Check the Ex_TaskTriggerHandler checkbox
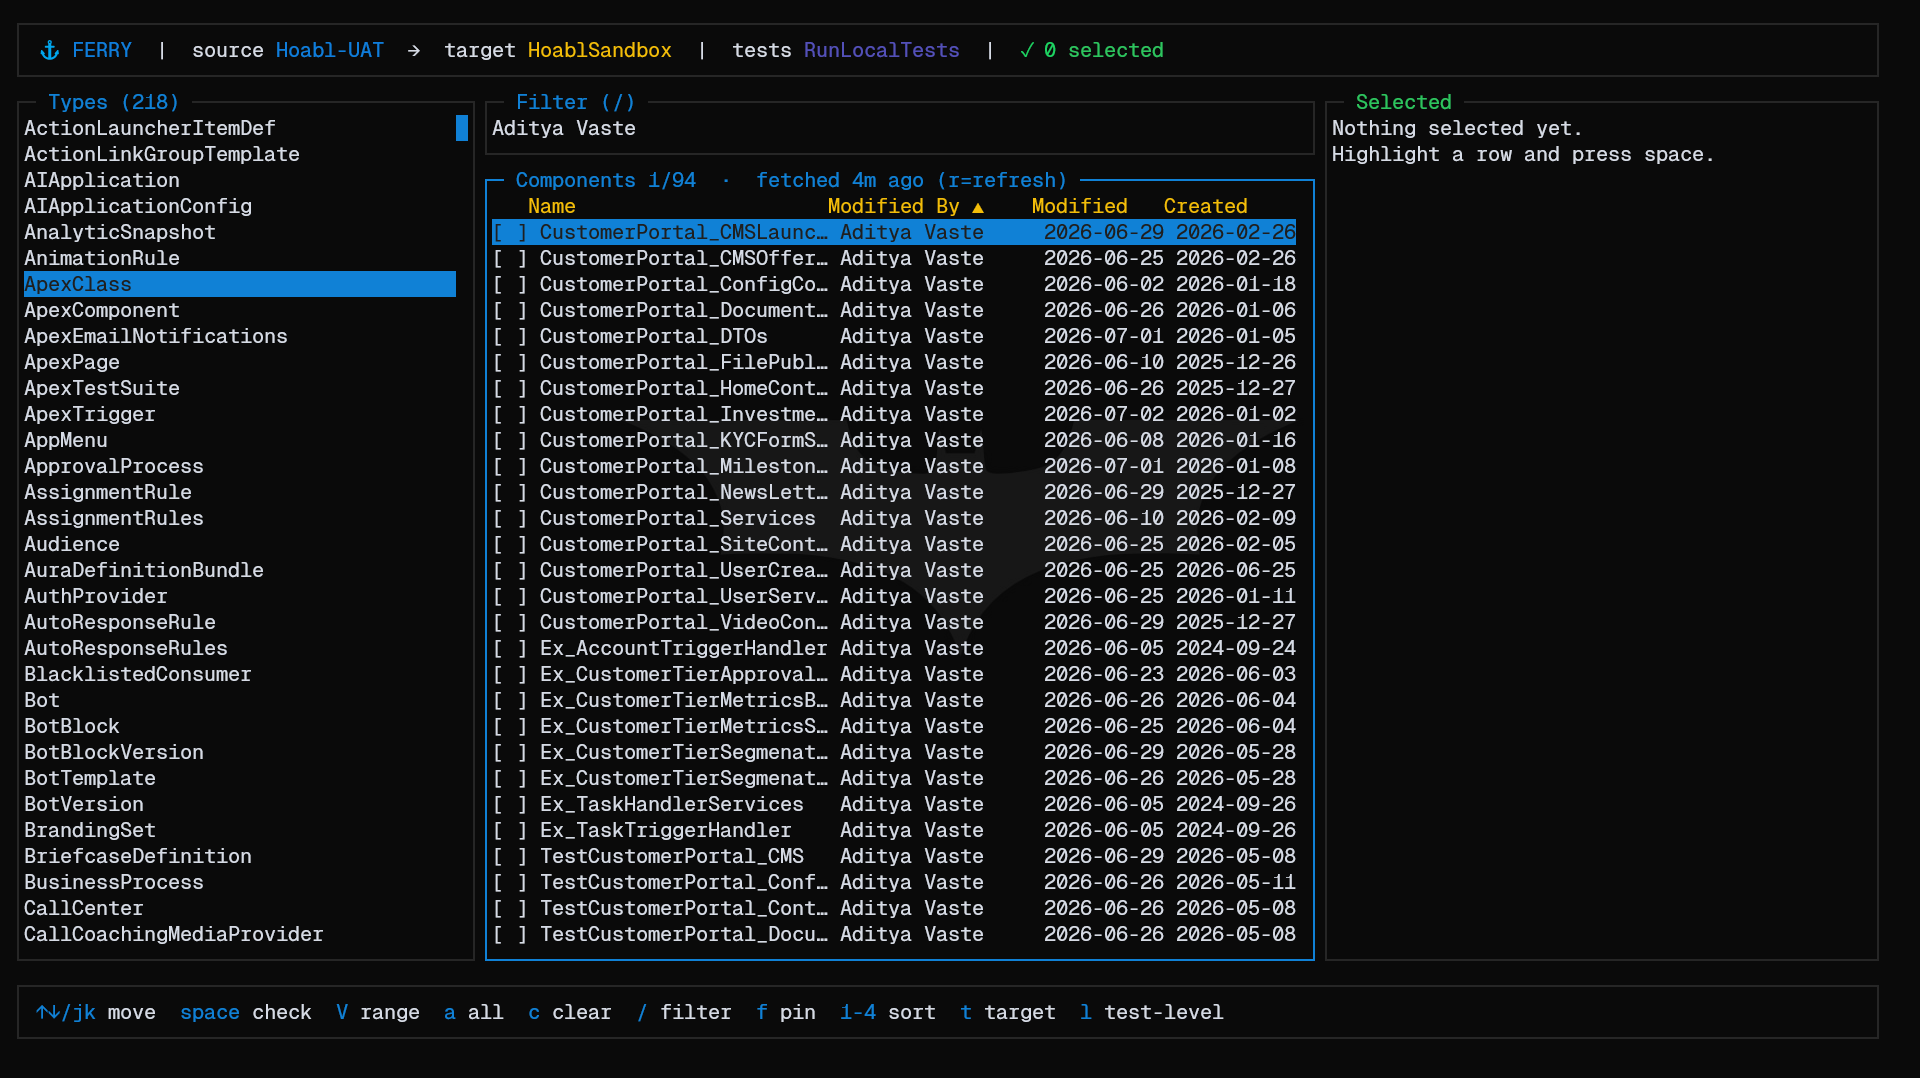Screen dimensions: 1920x1078 pyautogui.click(x=510, y=830)
